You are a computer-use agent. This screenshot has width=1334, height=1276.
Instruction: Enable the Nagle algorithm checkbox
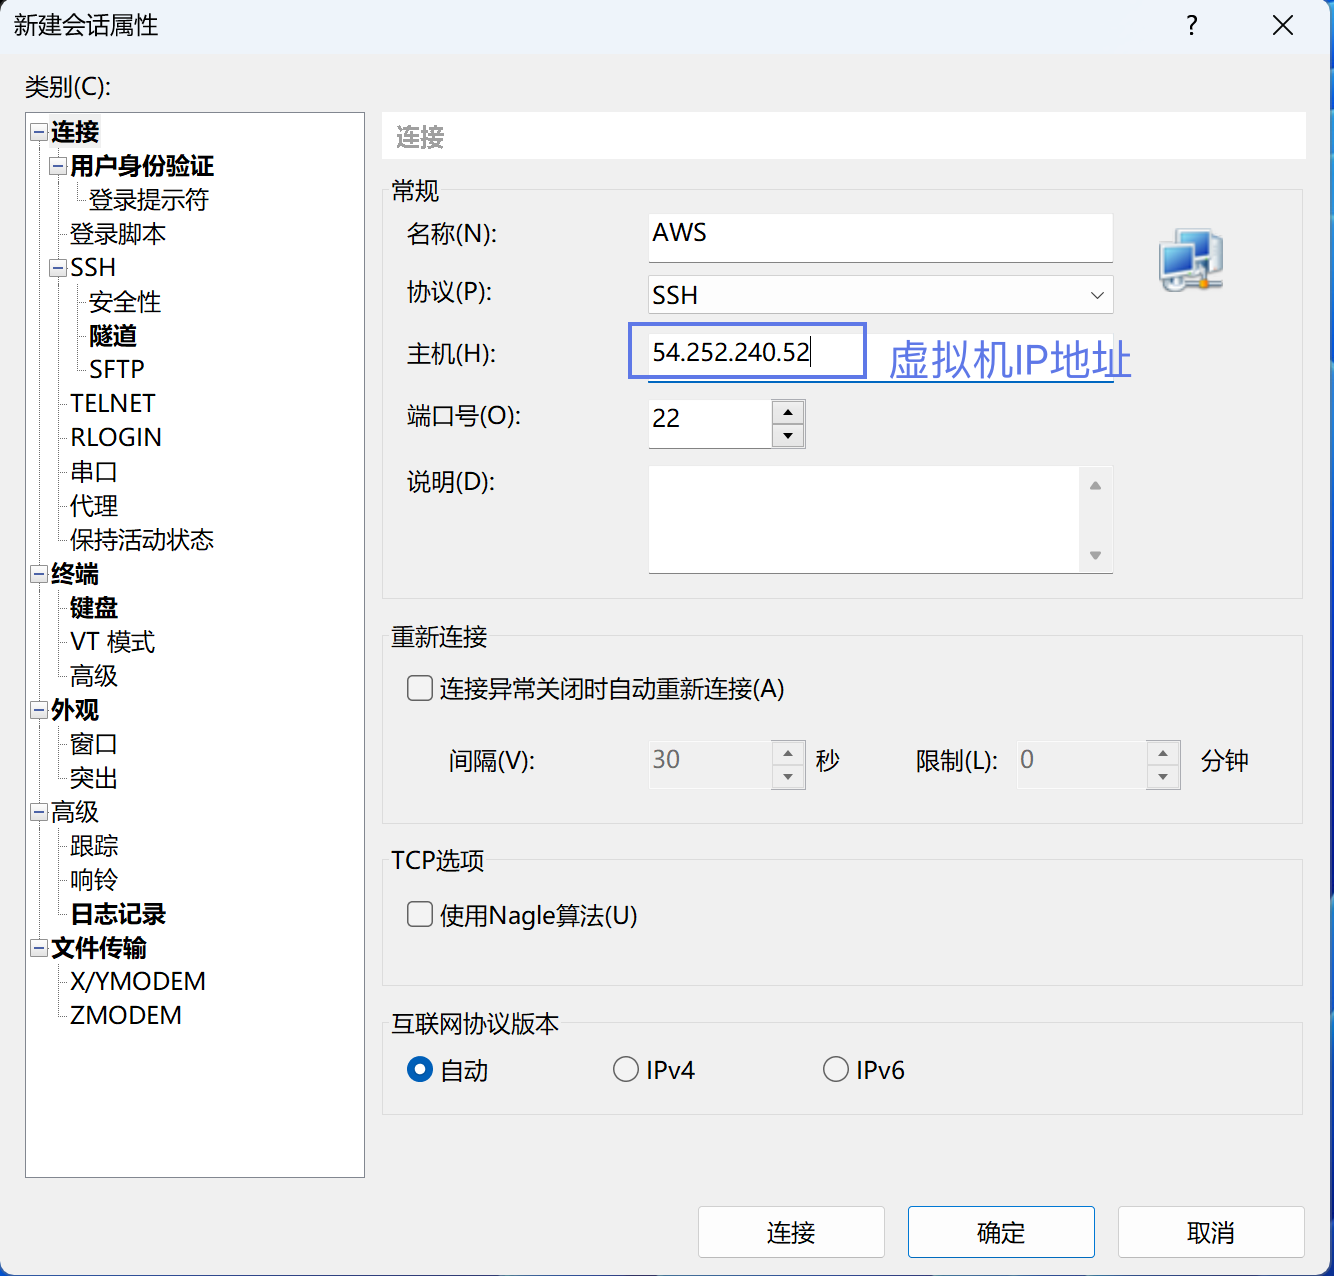coord(420,914)
